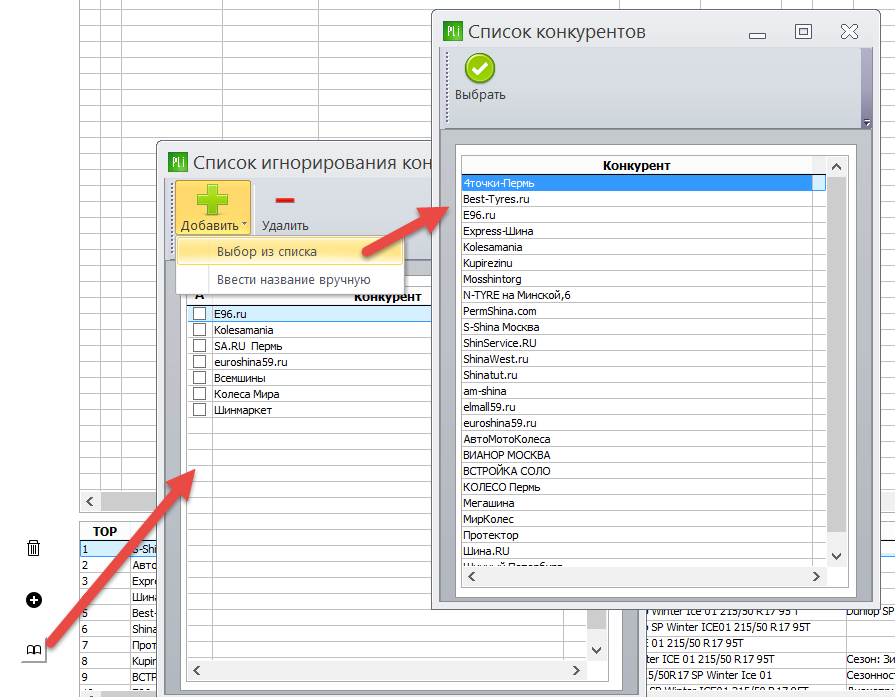Select КОЛЕСО Пермь in competitor list
This screenshot has height=697, width=895.
point(643,487)
